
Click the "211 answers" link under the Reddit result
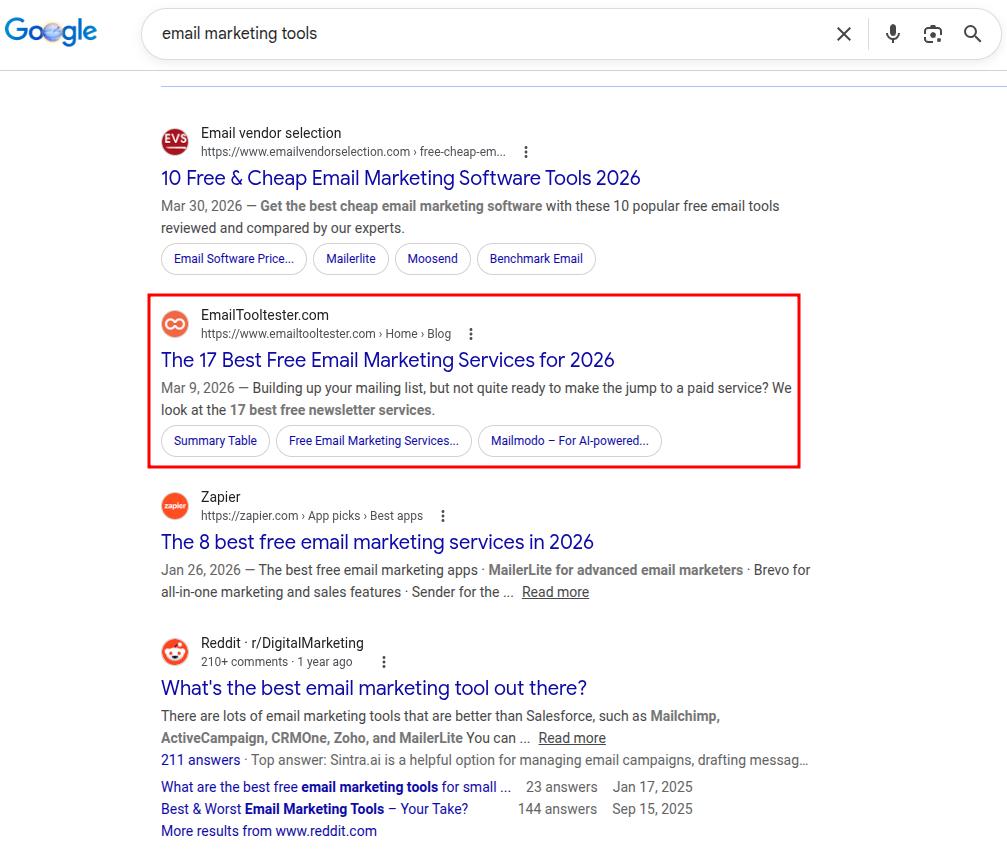(x=201, y=760)
